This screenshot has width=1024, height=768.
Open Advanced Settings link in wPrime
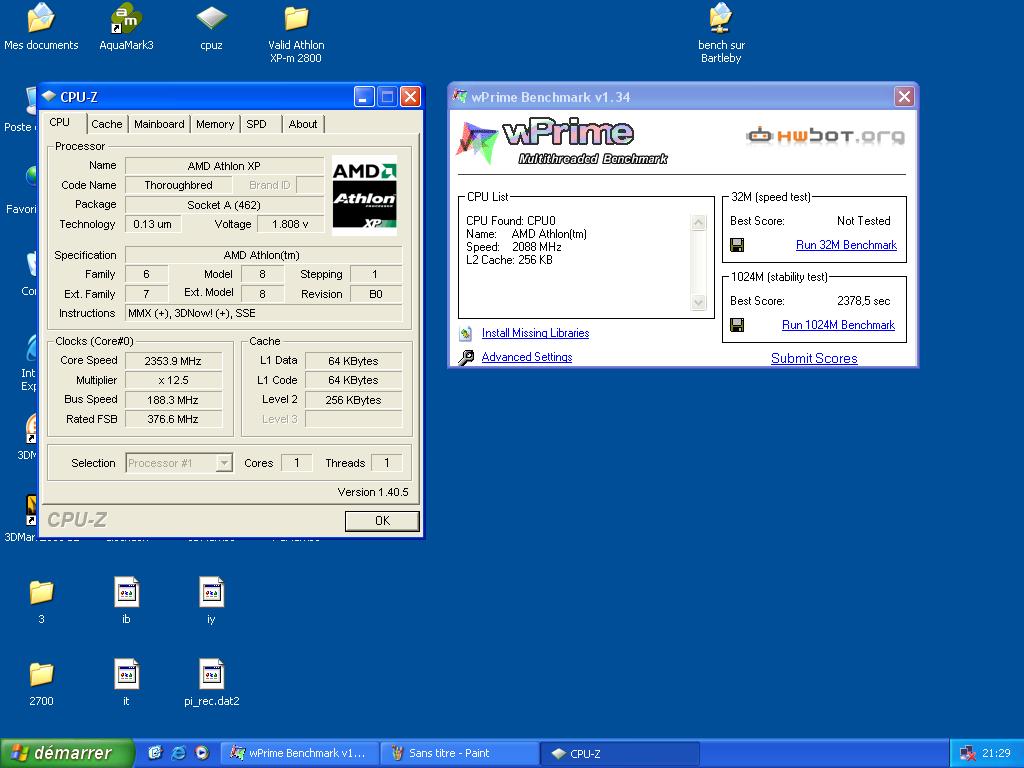tap(526, 357)
